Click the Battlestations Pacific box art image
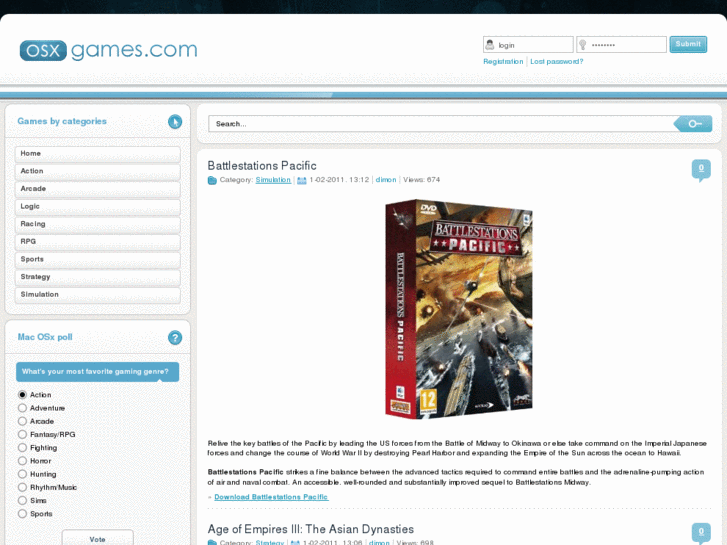Viewport: 727px width, 545px height. coord(459,309)
